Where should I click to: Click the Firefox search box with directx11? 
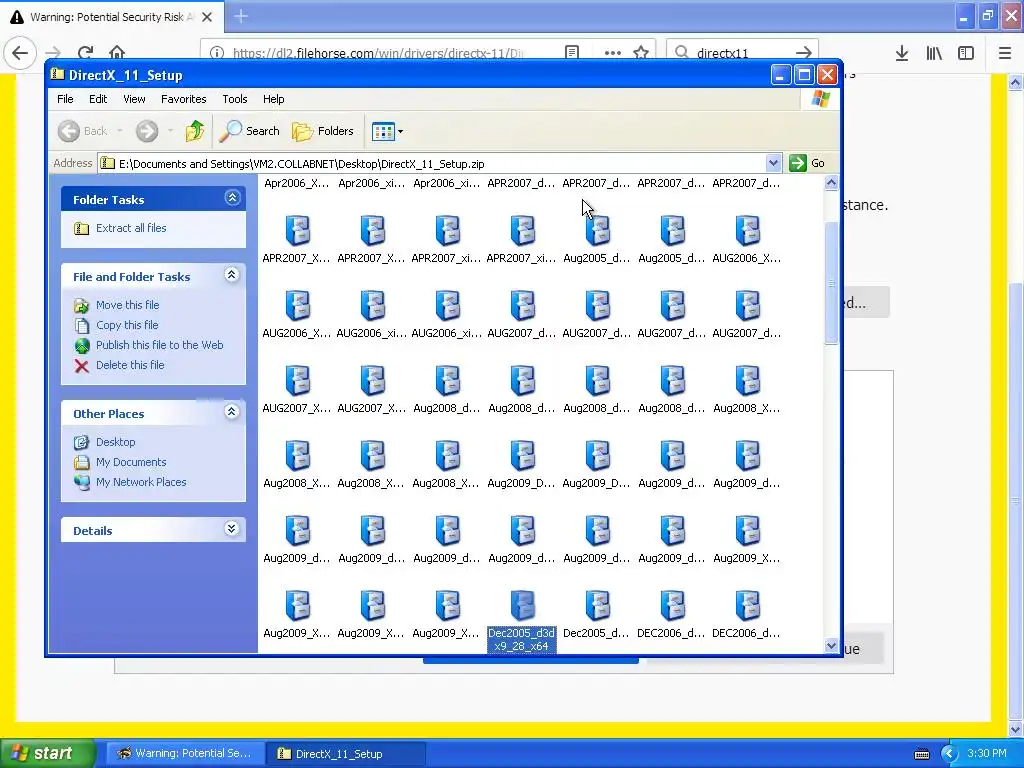click(743, 53)
